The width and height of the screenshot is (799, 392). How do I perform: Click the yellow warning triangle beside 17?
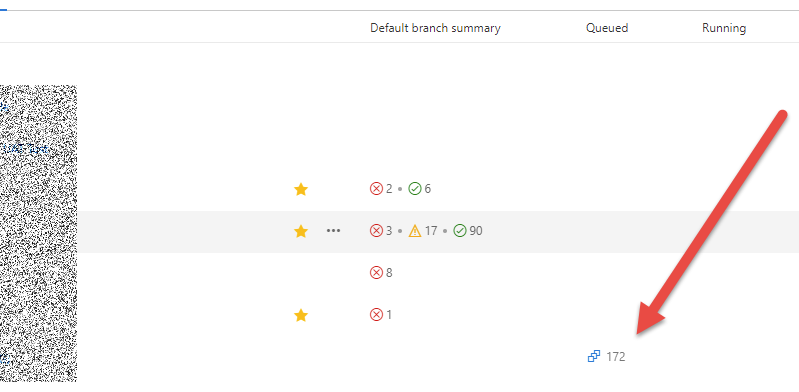[415, 231]
